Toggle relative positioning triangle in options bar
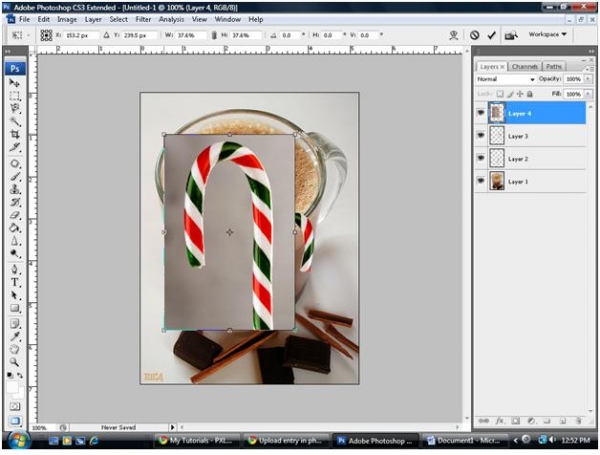Screen dimensions: 600x455 click(106, 35)
